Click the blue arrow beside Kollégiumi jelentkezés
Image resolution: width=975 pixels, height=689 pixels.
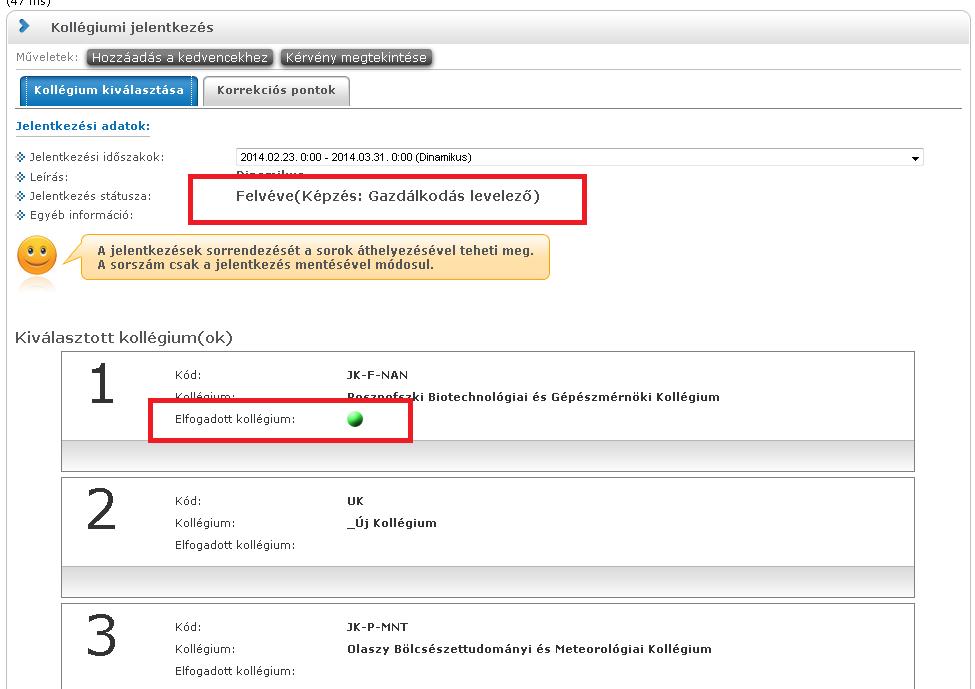point(24,26)
